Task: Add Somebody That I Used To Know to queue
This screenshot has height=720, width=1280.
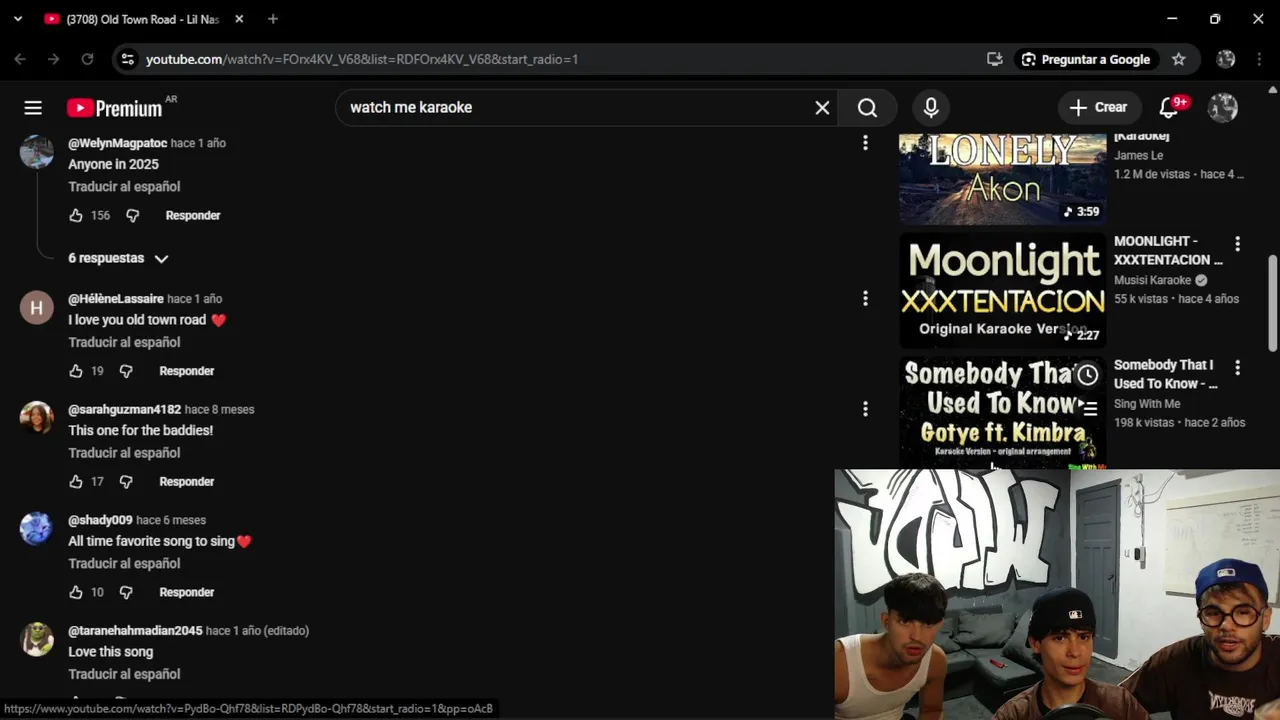Action: pyautogui.click(x=1087, y=408)
